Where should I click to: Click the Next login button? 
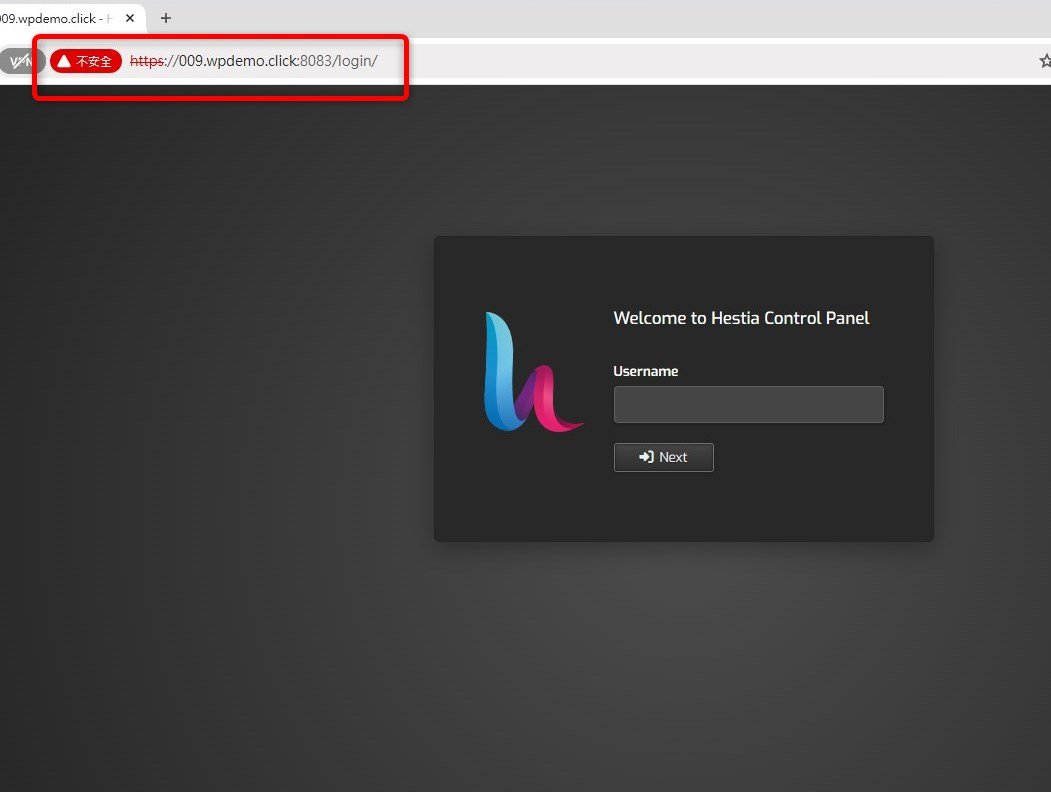[663, 457]
